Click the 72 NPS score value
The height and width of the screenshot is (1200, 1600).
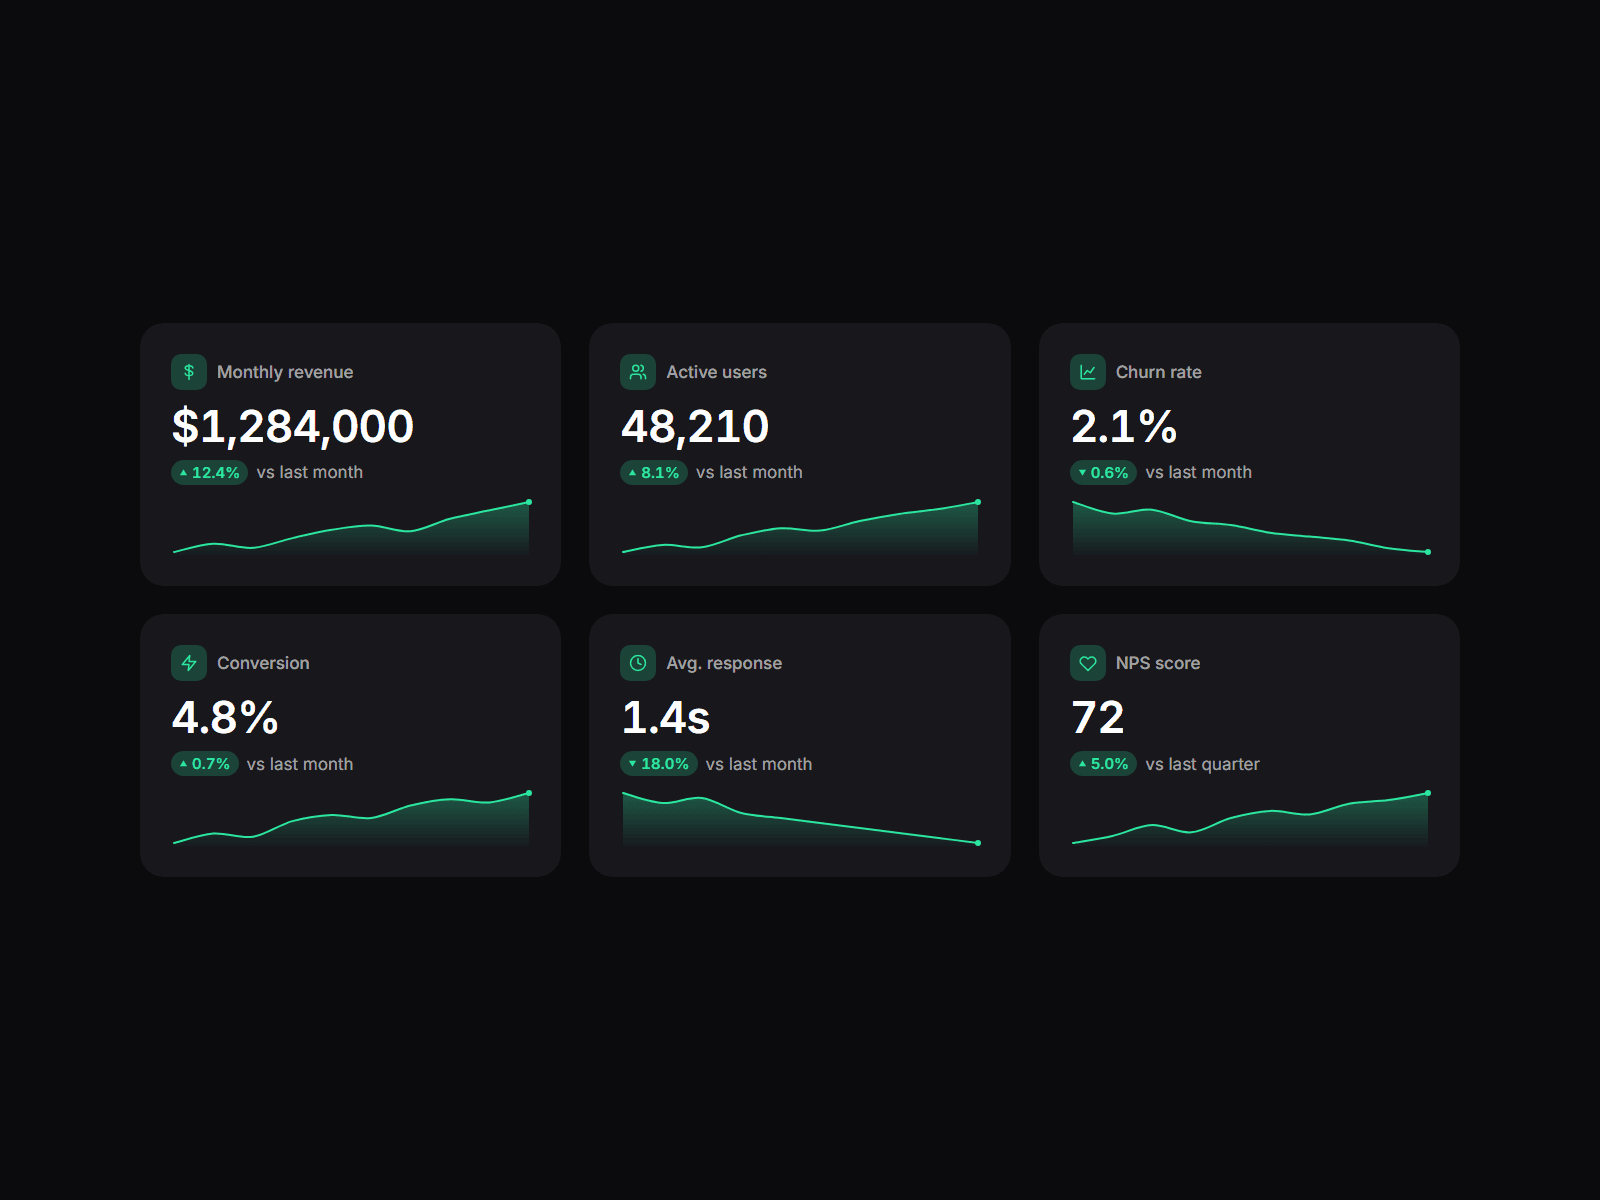click(1098, 718)
